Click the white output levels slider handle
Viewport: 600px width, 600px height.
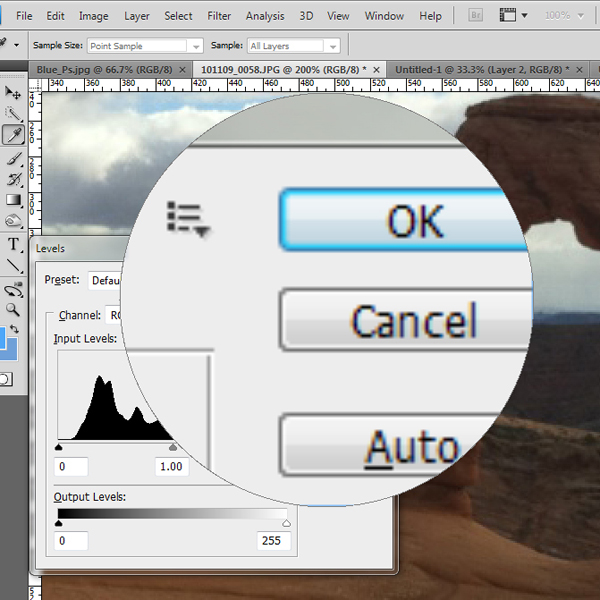(287, 523)
